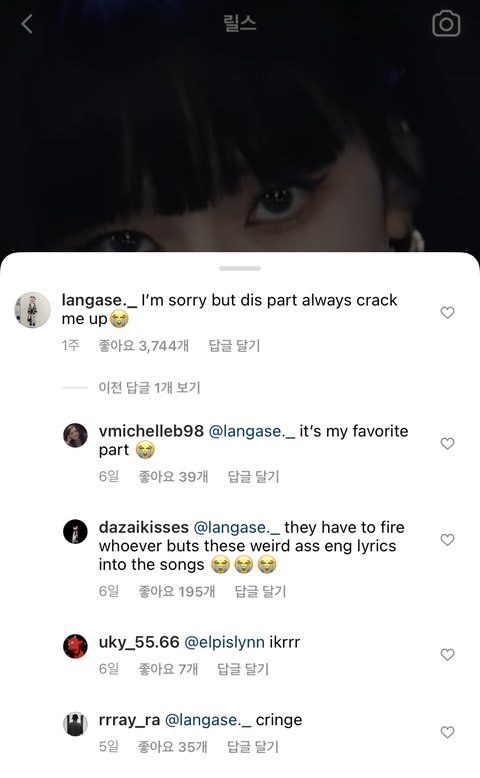Reply to vmichelleb98 via 답글 달기
This screenshot has width=480, height=778.
pos(253,476)
